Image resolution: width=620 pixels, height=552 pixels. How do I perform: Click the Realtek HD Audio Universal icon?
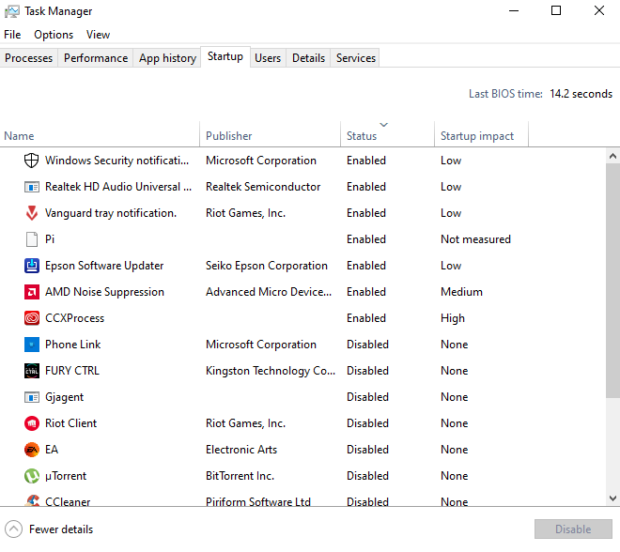click(x=31, y=187)
